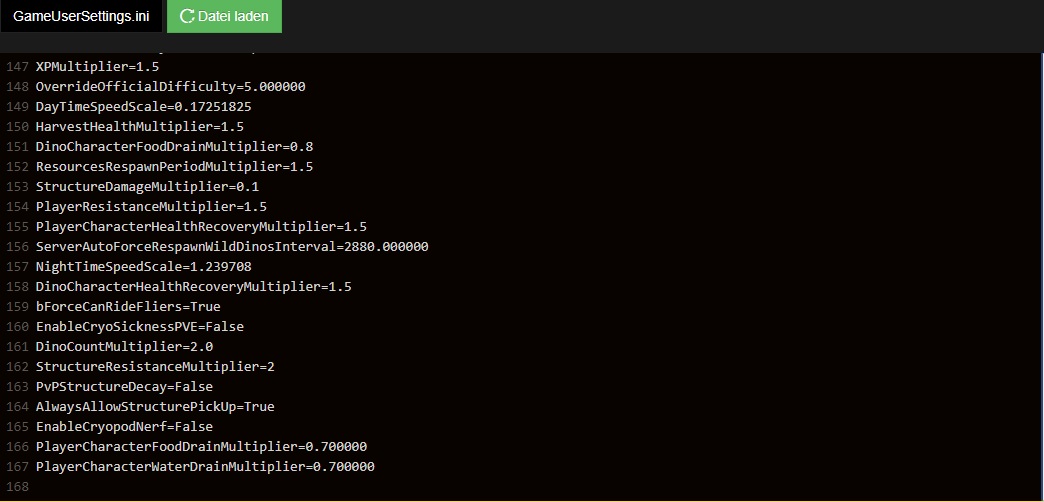Click the EnableCryopodNerf=False line
Image resolution: width=1044 pixels, height=502 pixels.
(x=125, y=426)
